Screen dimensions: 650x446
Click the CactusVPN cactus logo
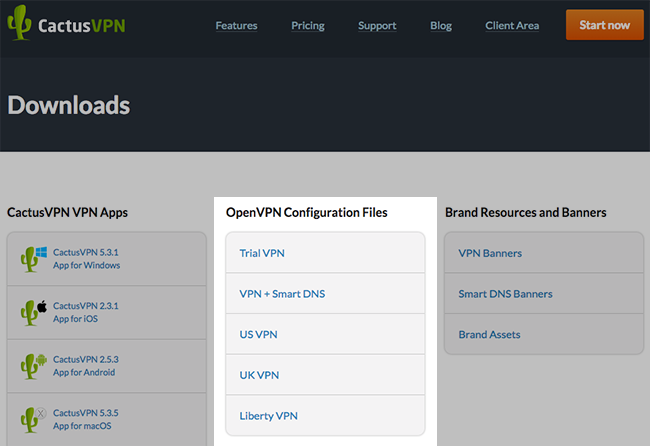click(x=19, y=23)
